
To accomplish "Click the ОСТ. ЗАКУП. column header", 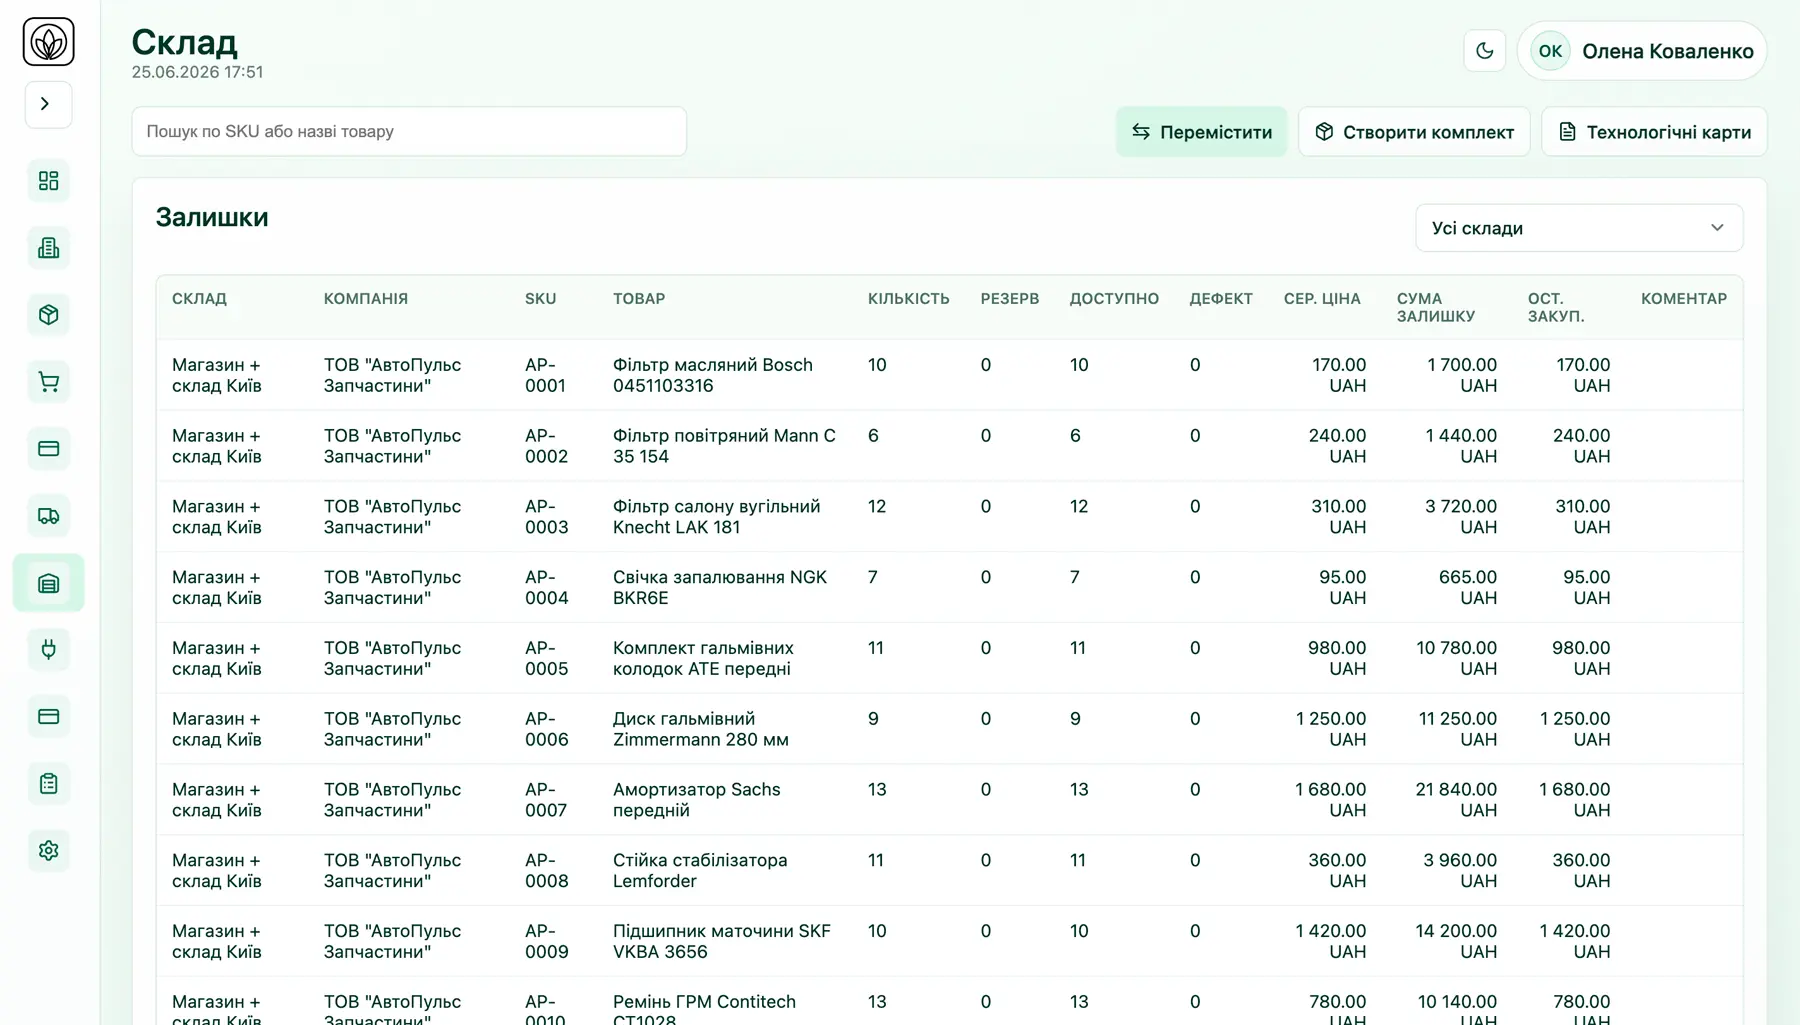I will coord(1555,307).
